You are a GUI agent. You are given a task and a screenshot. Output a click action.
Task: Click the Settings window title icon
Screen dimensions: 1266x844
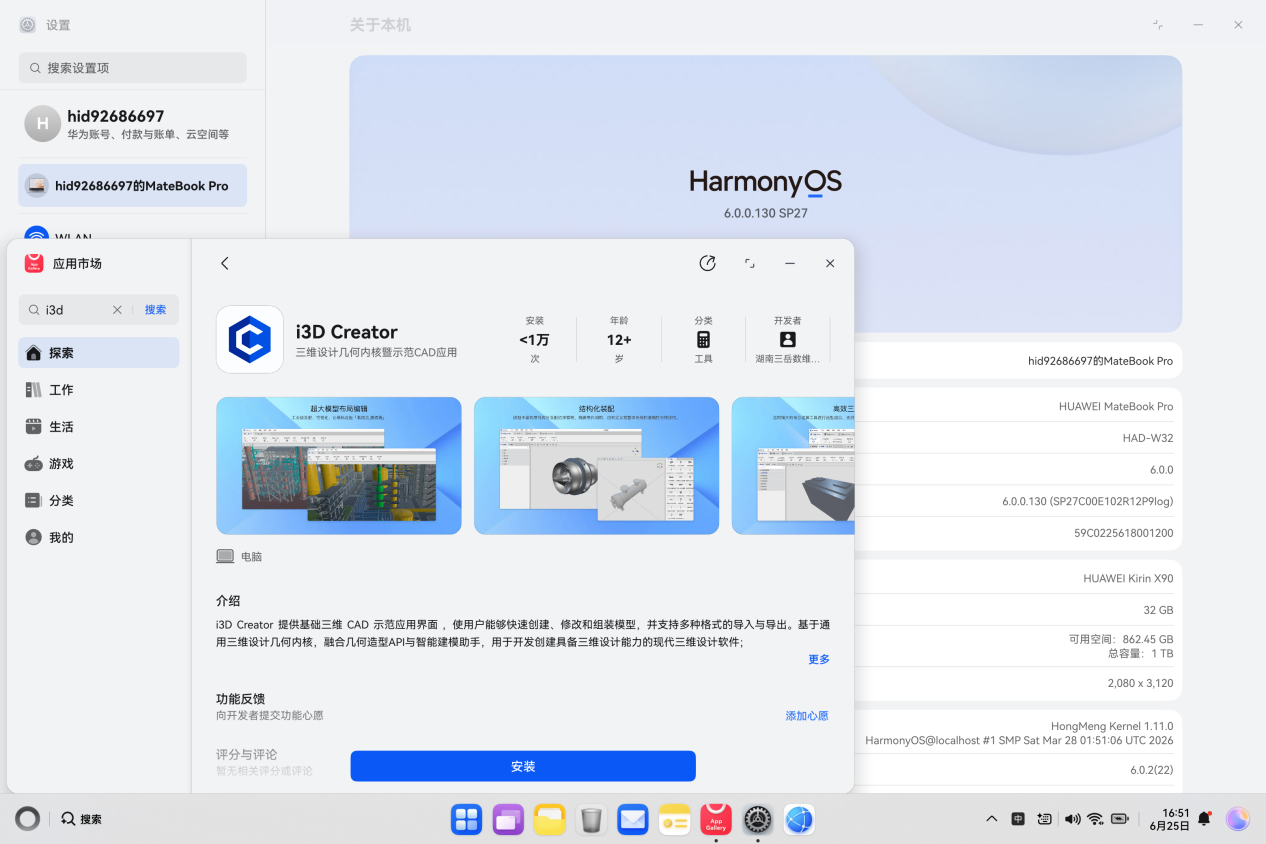[x=28, y=25]
